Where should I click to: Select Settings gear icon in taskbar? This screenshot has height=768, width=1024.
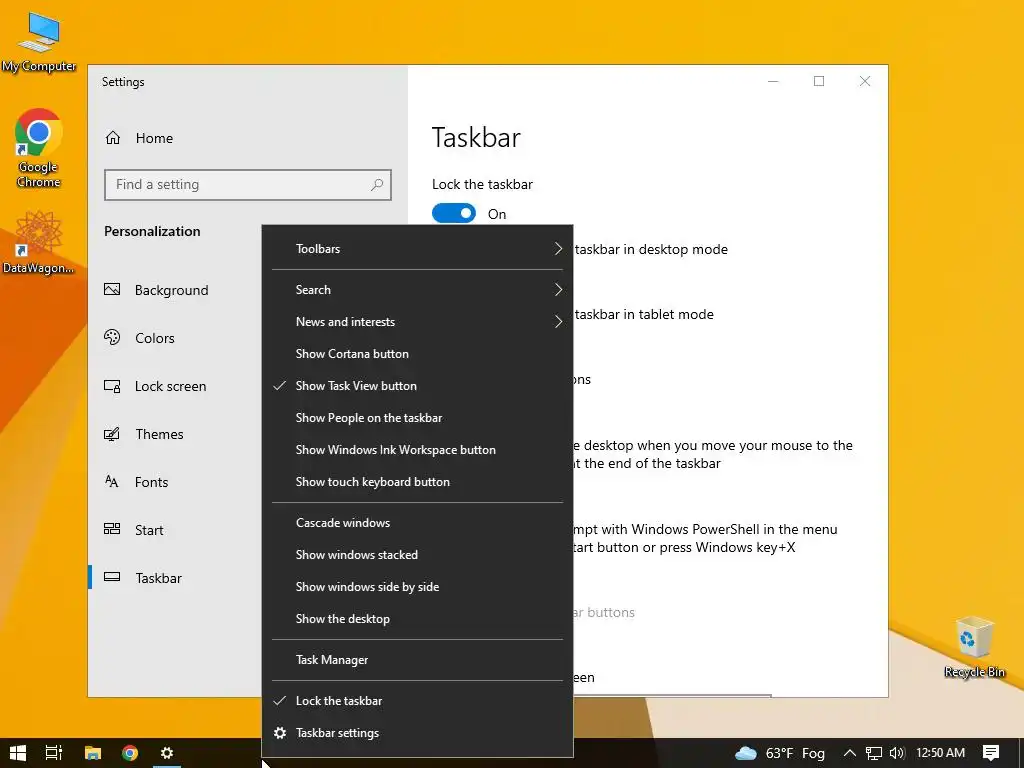(x=167, y=753)
